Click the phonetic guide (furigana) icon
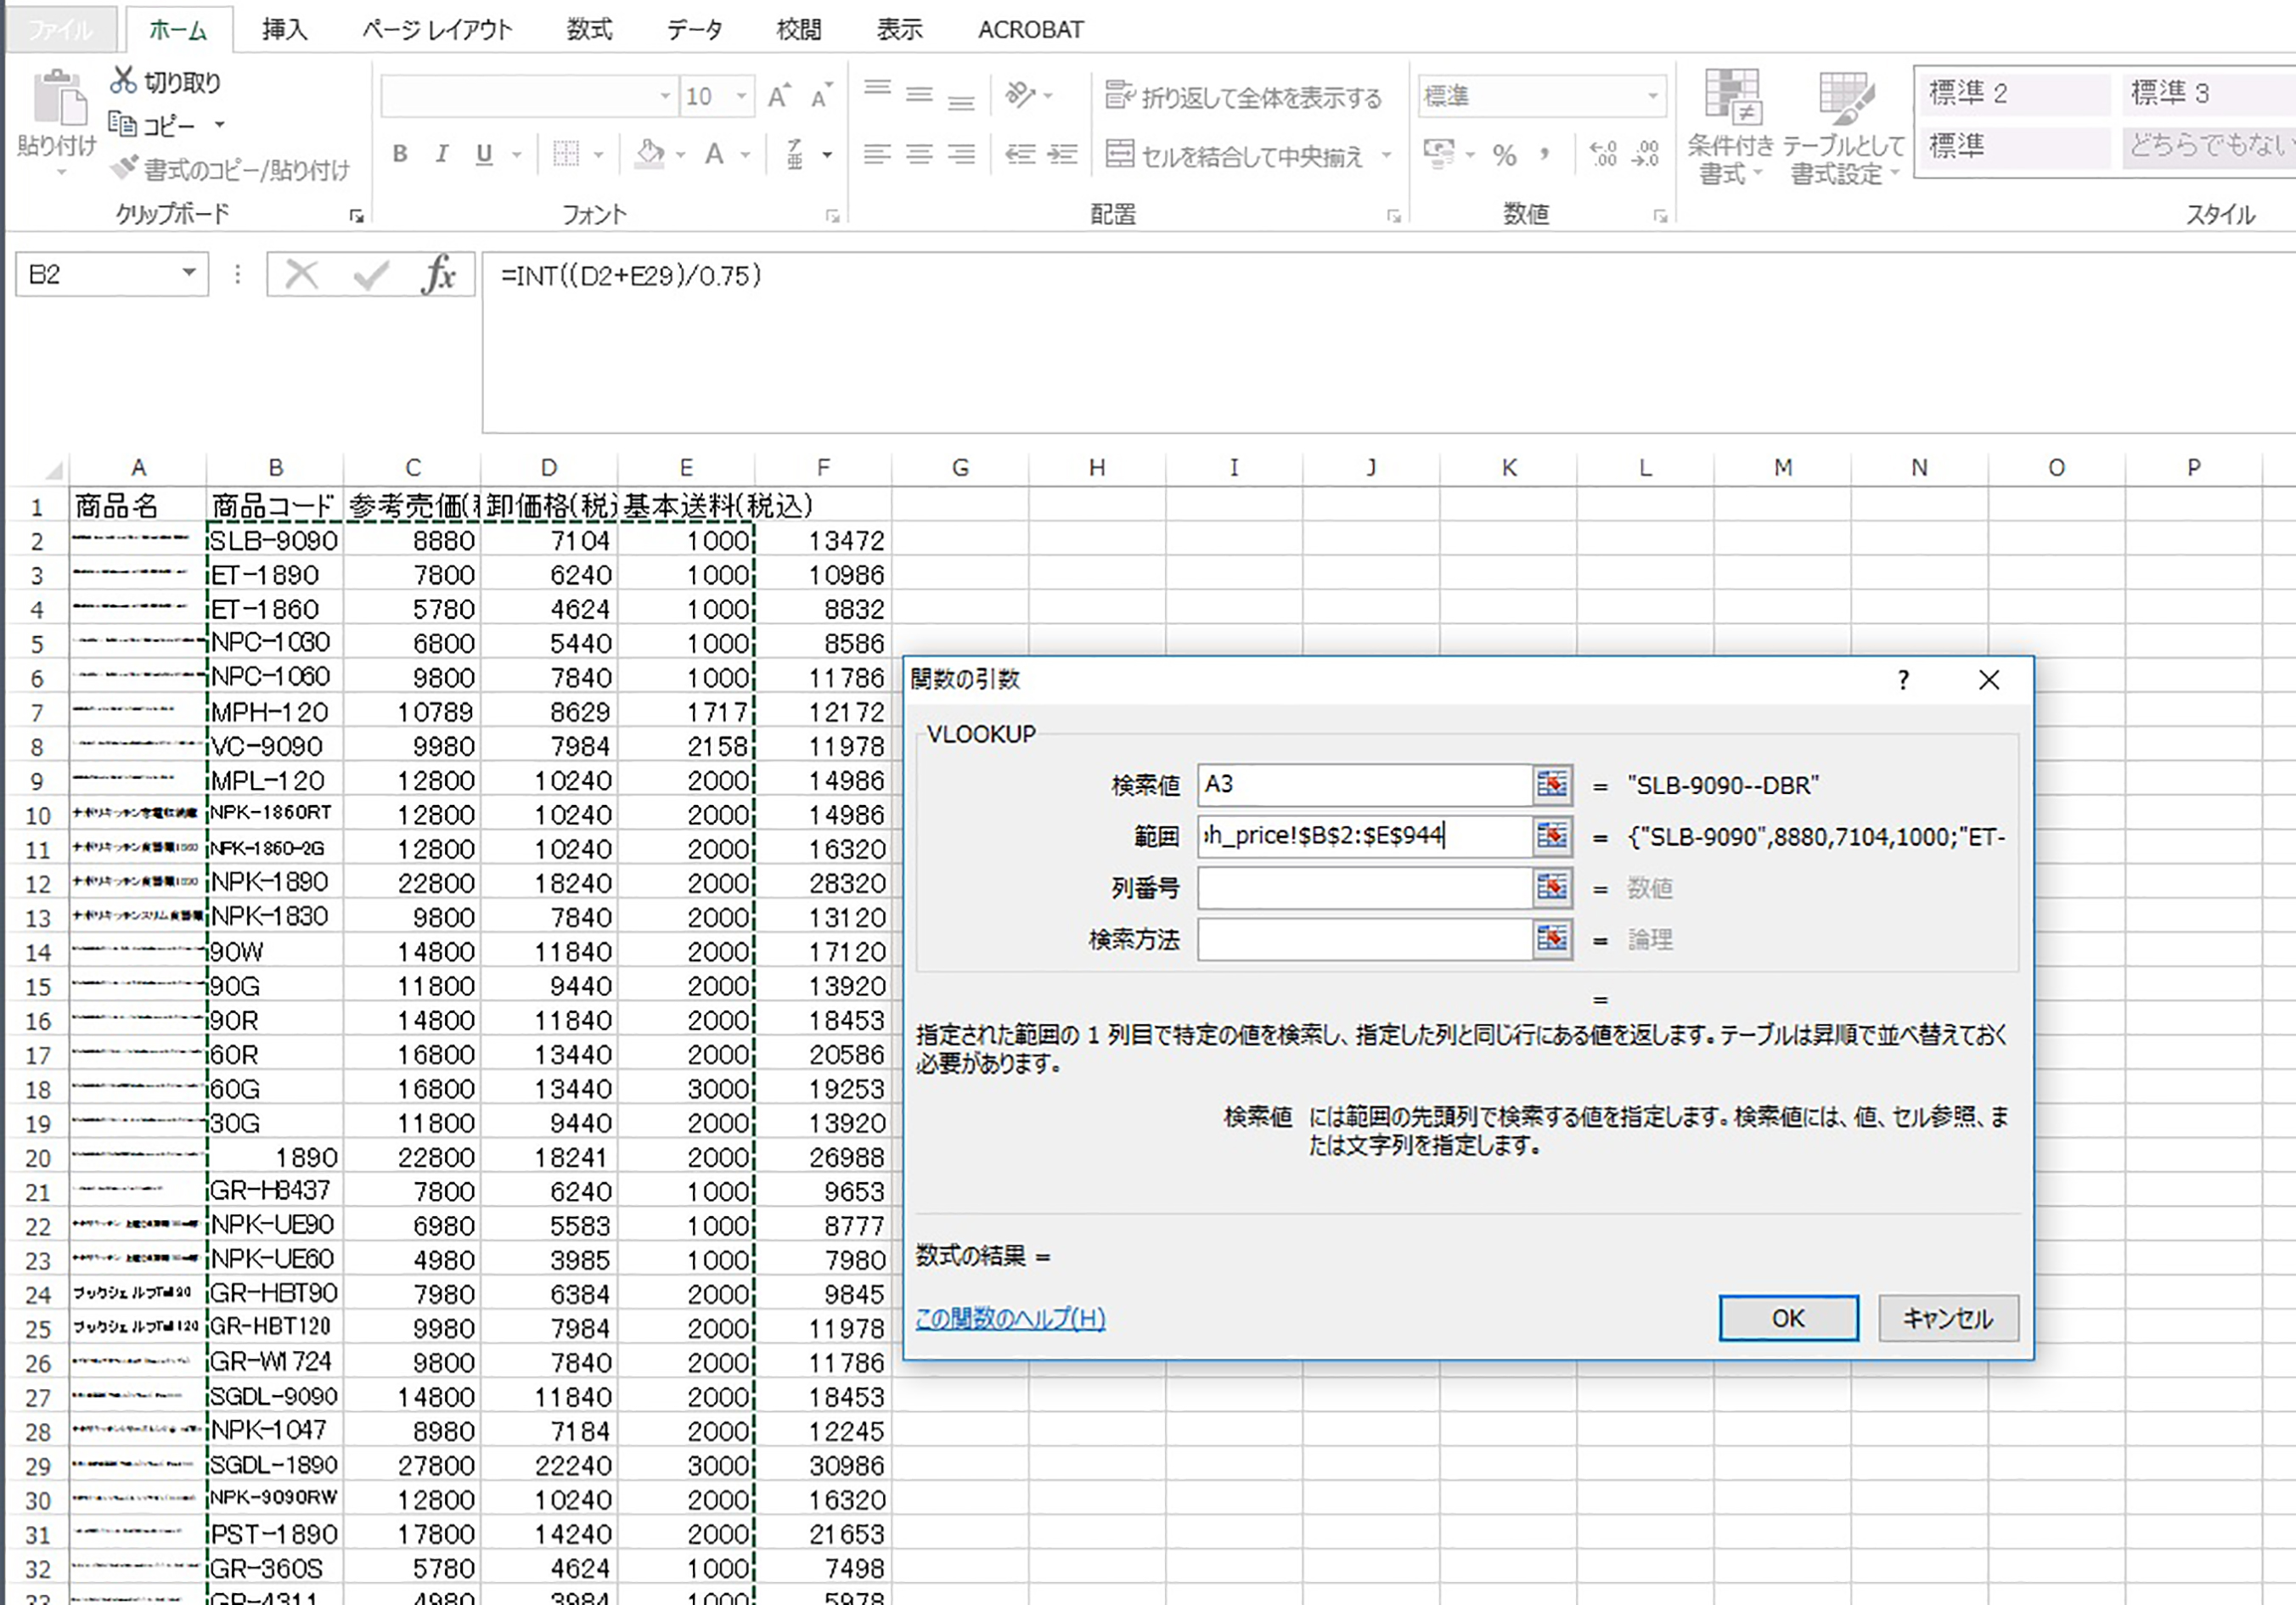This screenshot has height=1605, width=2296. point(795,154)
